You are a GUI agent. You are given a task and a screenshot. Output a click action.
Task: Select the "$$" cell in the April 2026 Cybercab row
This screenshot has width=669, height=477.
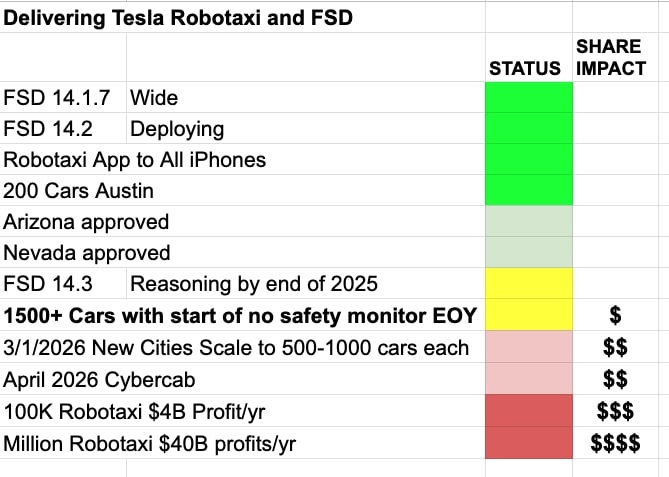tap(616, 378)
